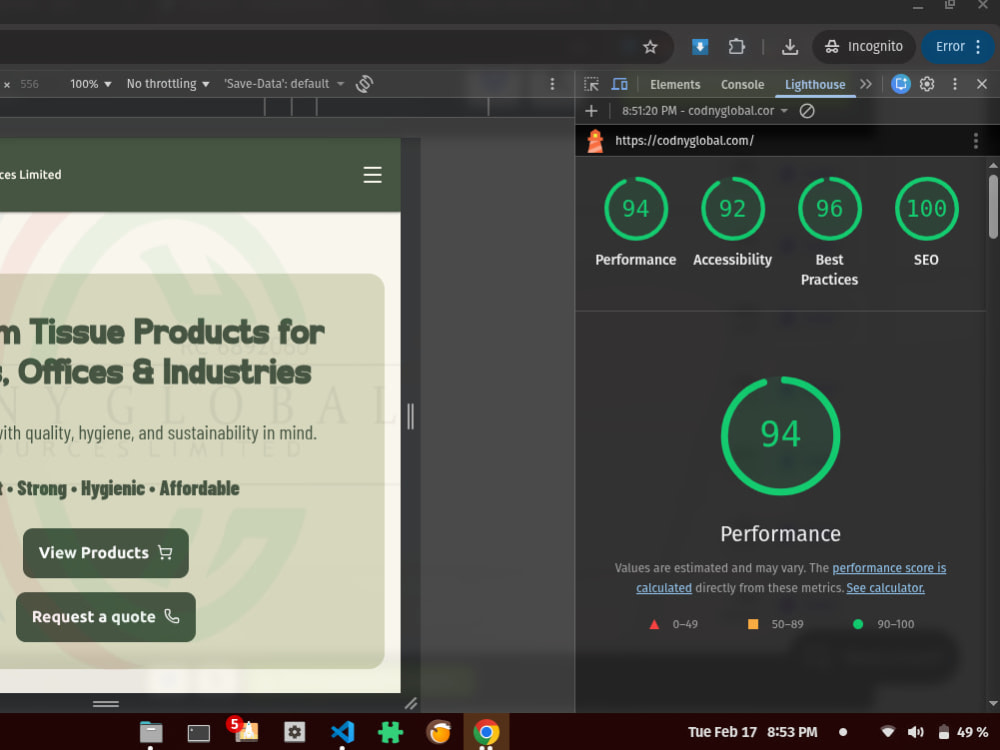This screenshot has width=1000, height=750.
Task: Click the Error button in Chrome toolbar
Action: [957, 47]
